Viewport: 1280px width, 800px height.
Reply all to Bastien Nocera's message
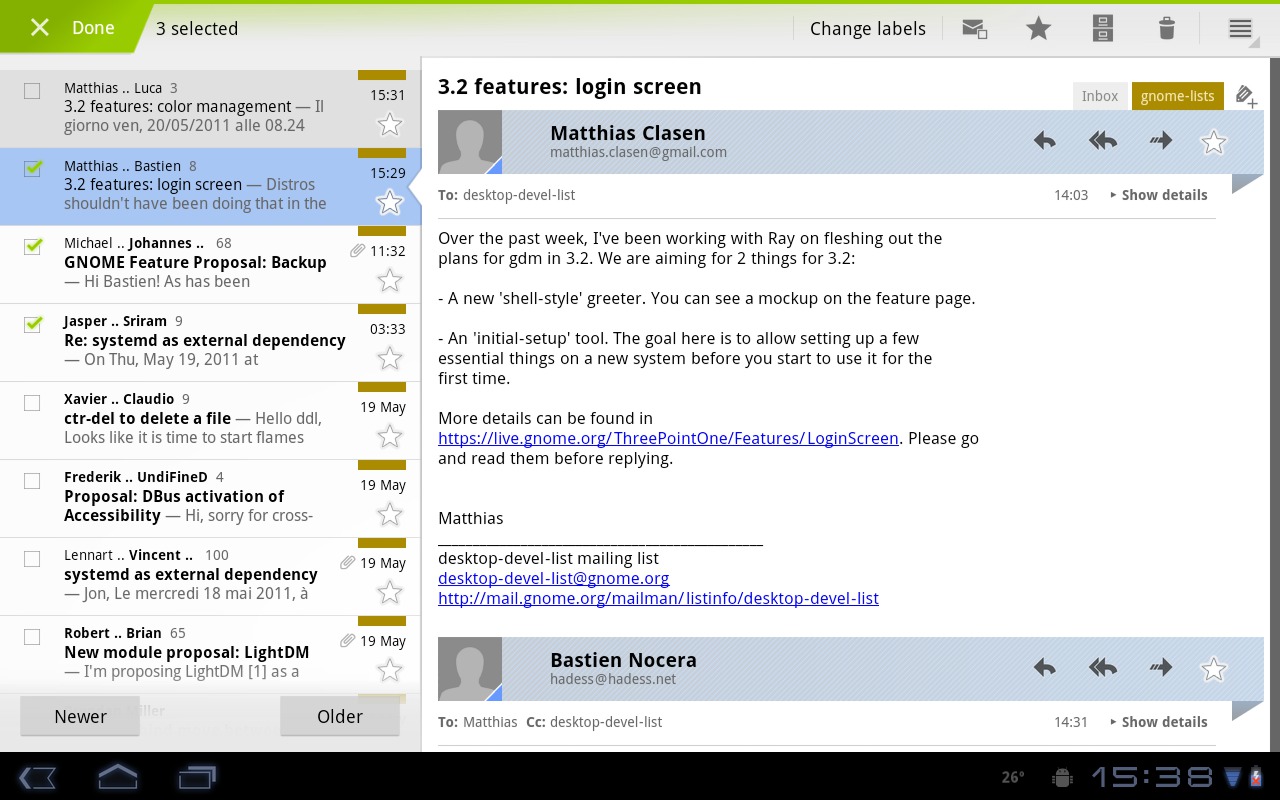click(x=1103, y=668)
